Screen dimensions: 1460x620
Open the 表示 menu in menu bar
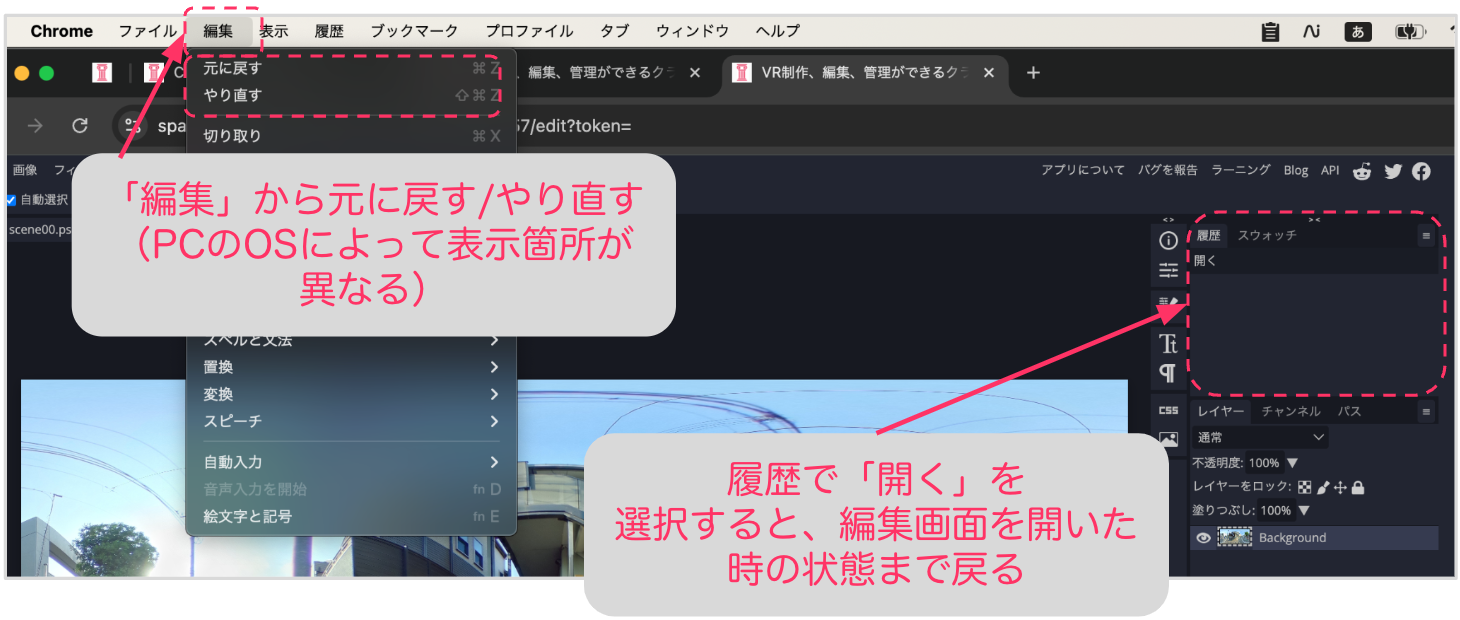274,31
